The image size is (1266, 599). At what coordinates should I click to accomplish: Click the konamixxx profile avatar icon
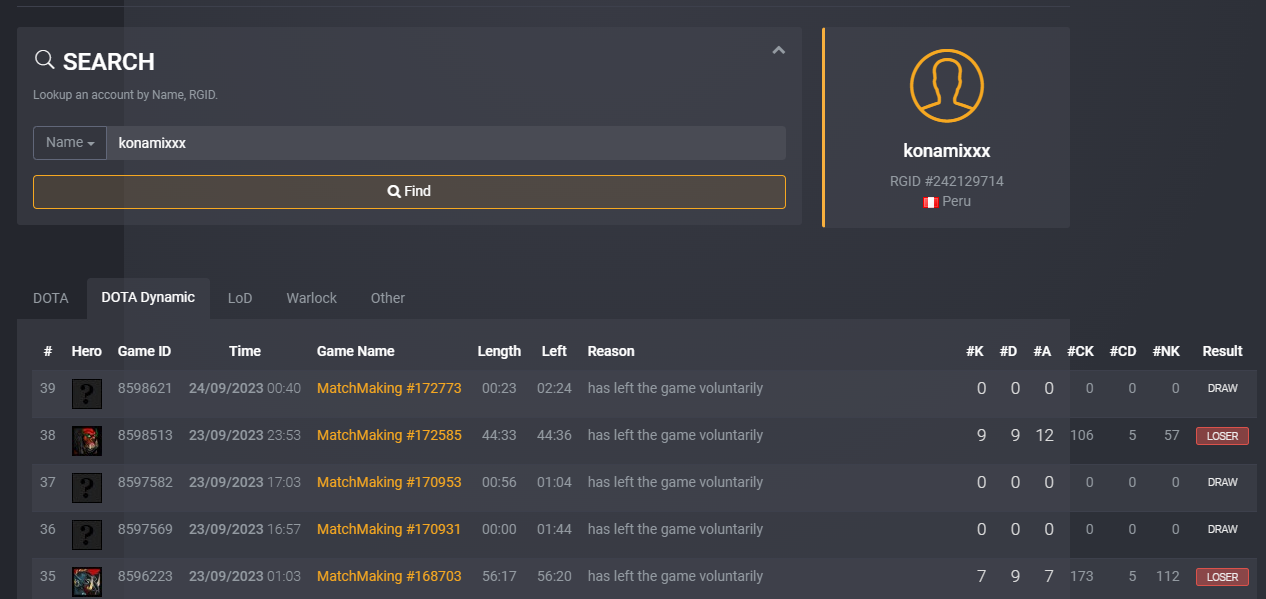[947, 86]
